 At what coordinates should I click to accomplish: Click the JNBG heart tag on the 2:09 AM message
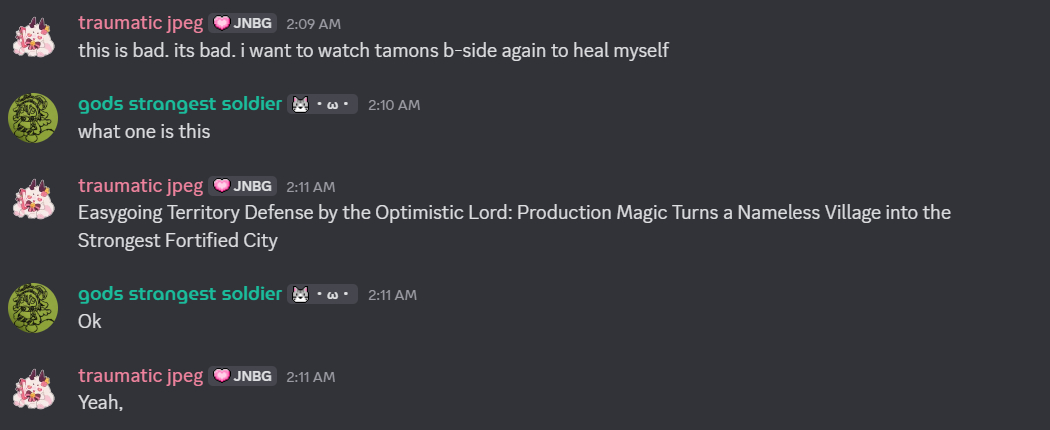242,23
